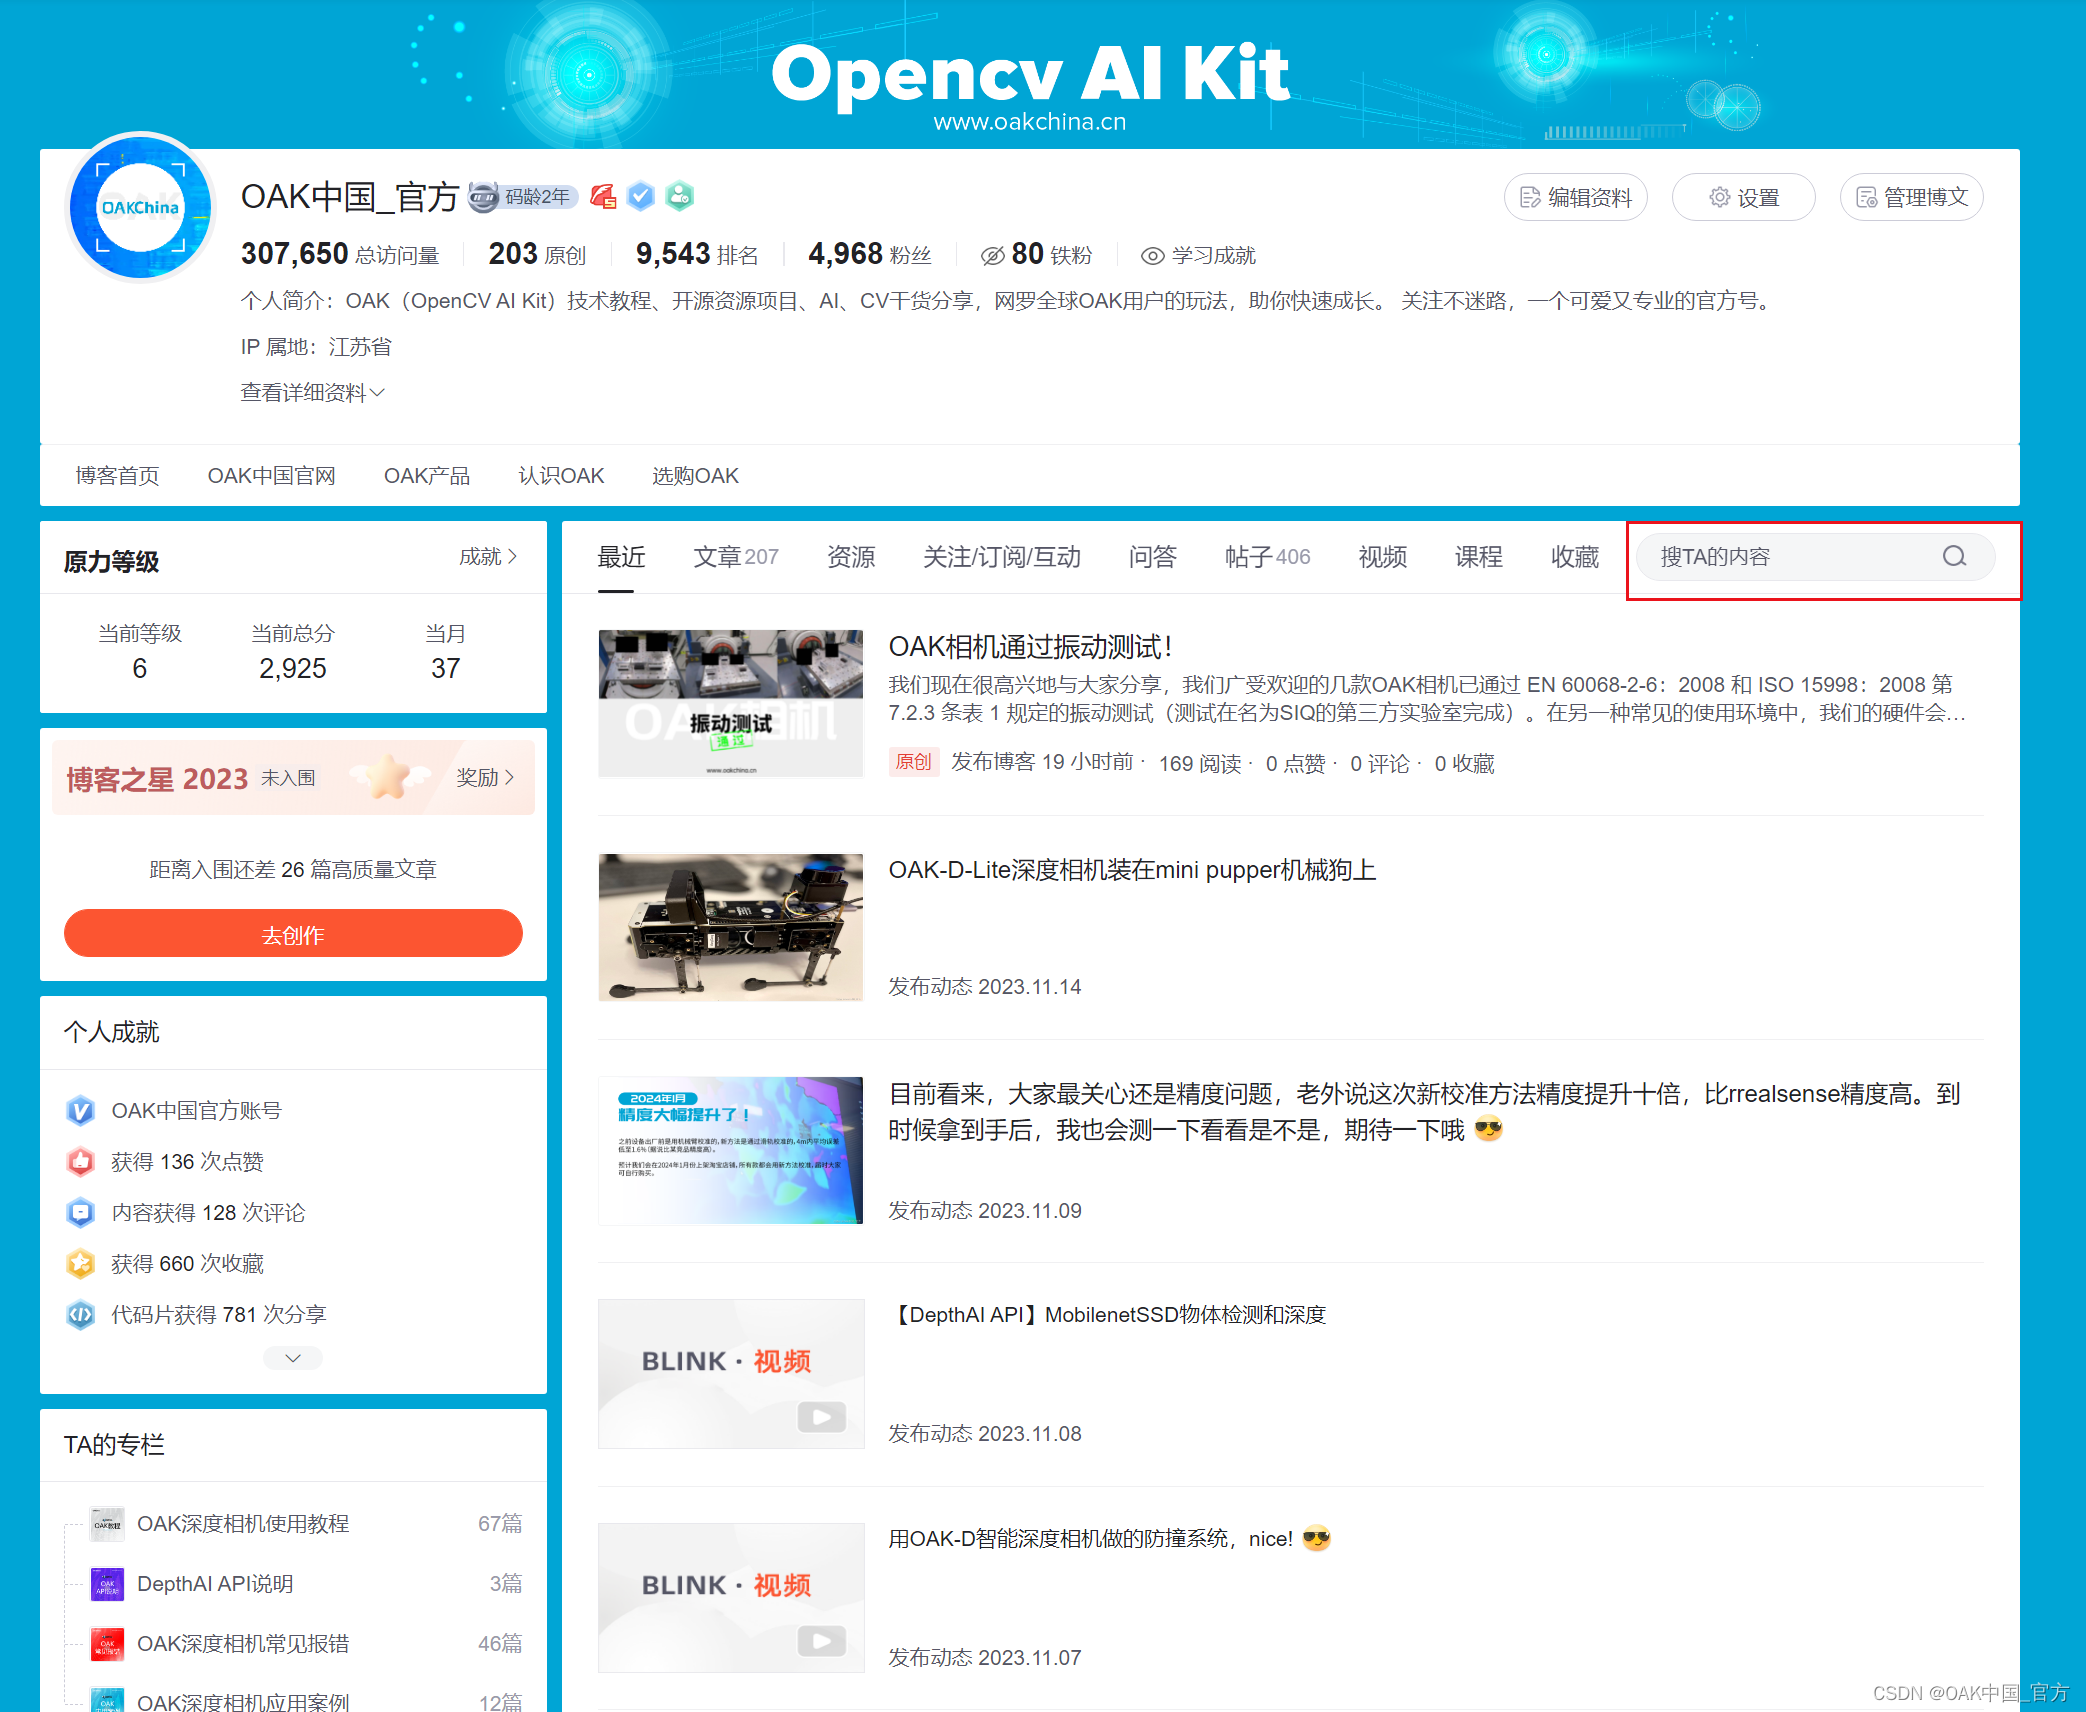Toggle the 学习成就 eye icon

[x=1152, y=256]
